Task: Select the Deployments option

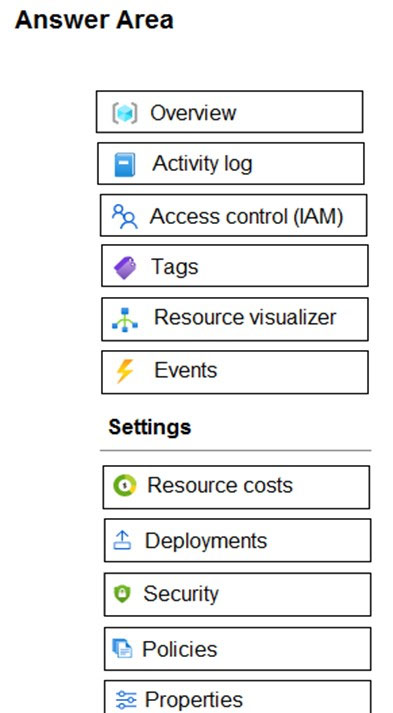Action: [x=237, y=540]
